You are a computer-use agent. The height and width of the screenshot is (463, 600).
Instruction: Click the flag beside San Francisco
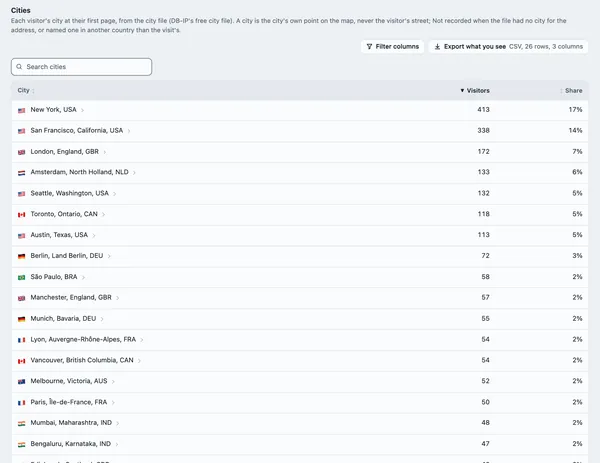click(x=21, y=131)
